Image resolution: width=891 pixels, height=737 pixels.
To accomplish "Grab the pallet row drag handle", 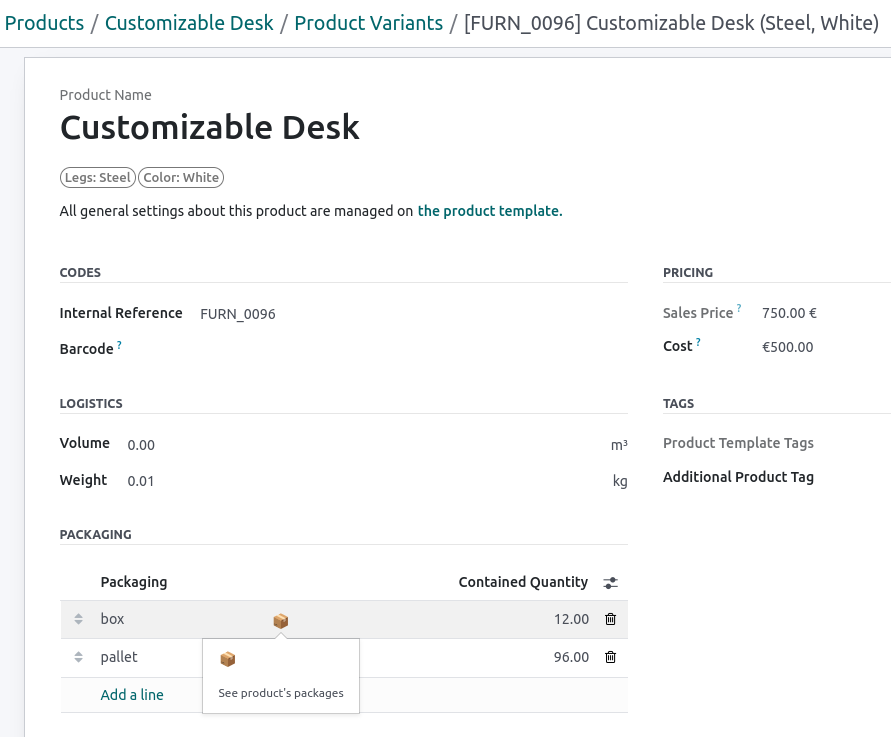I will (78, 658).
